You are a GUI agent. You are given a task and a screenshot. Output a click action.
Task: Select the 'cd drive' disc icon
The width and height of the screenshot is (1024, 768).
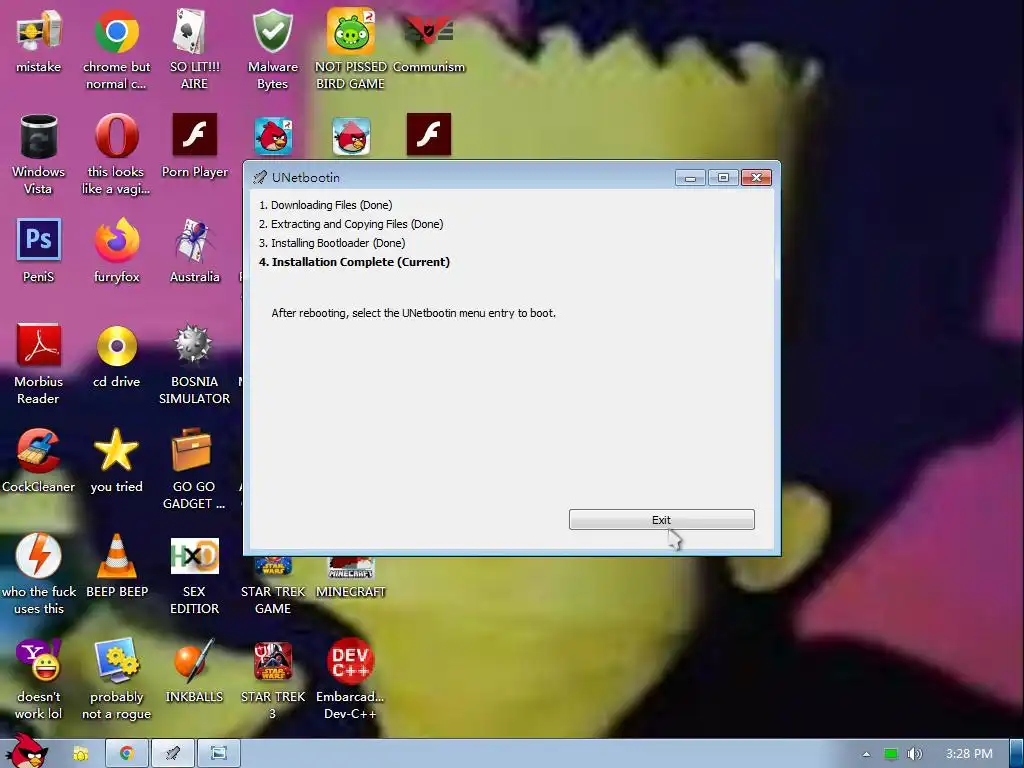[116, 357]
